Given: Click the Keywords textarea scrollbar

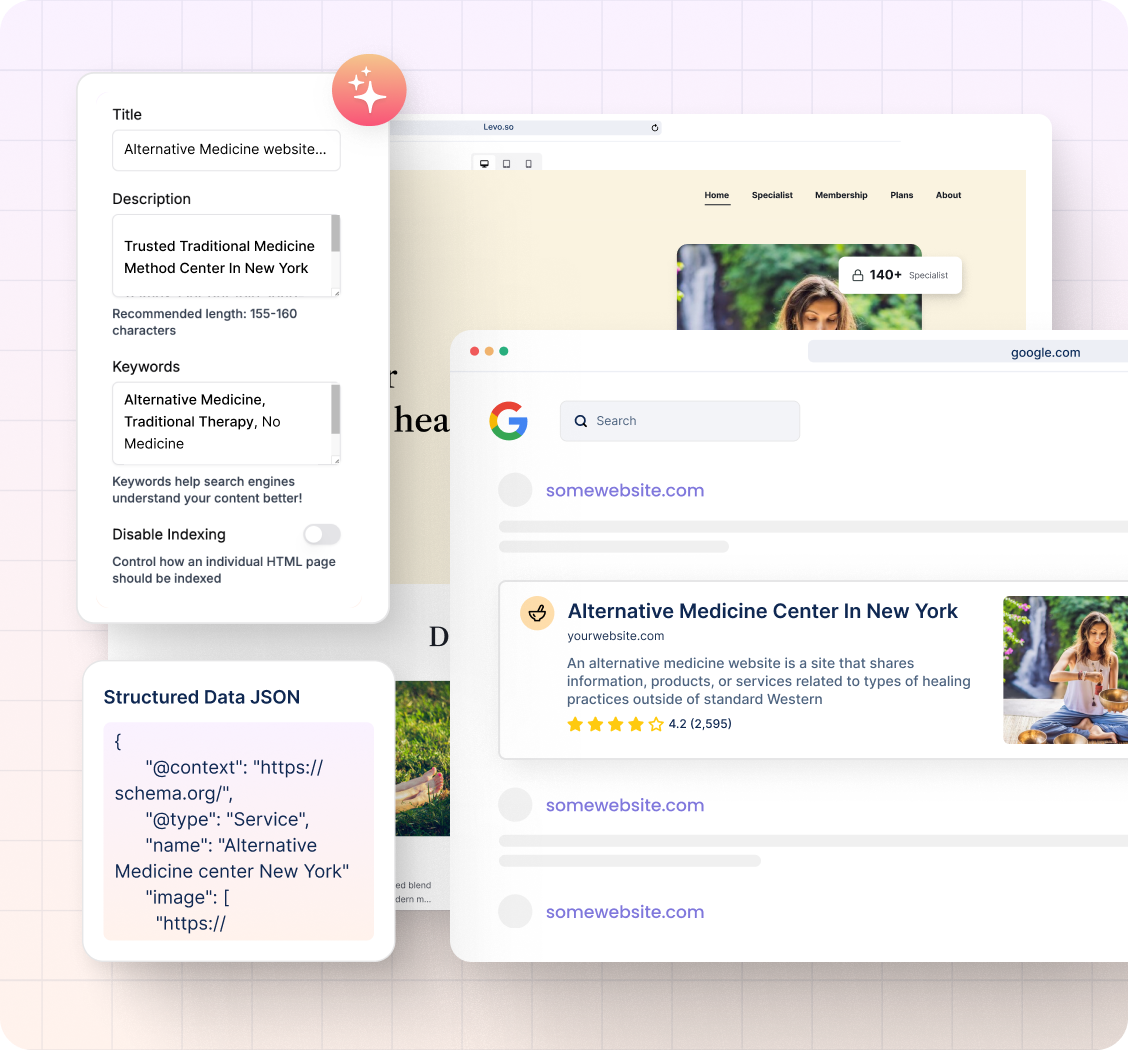Looking at the screenshot, I should click(x=335, y=408).
